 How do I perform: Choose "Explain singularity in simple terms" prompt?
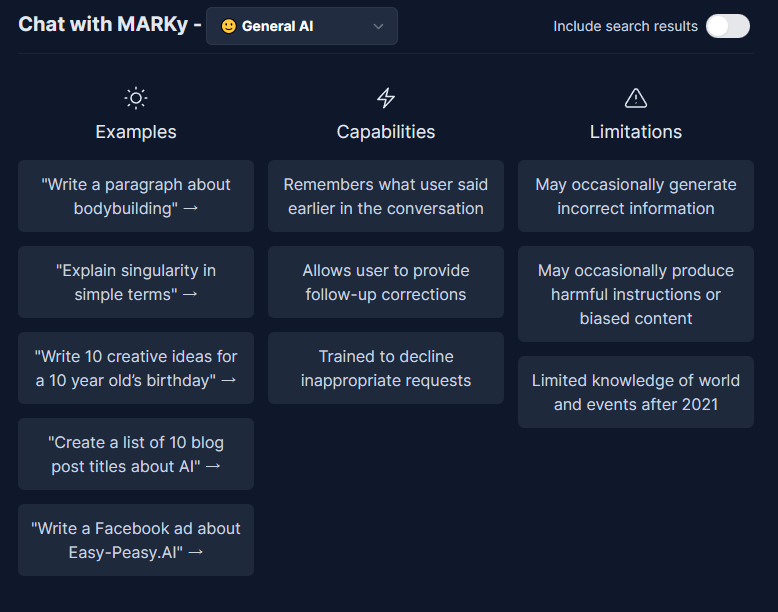pos(136,282)
